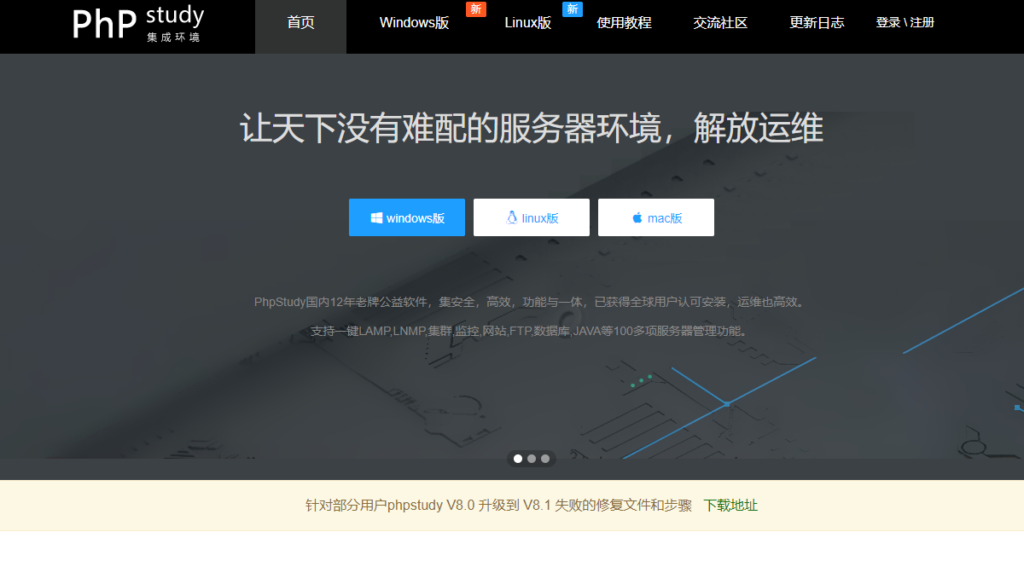
Task: Click the Windows logo icon in button
Action: (x=377, y=217)
